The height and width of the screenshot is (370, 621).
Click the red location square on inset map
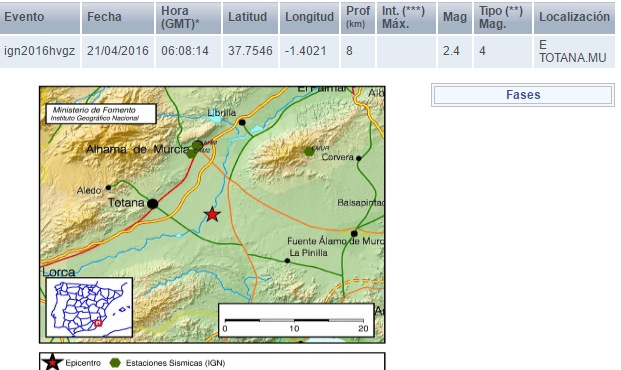[98, 323]
